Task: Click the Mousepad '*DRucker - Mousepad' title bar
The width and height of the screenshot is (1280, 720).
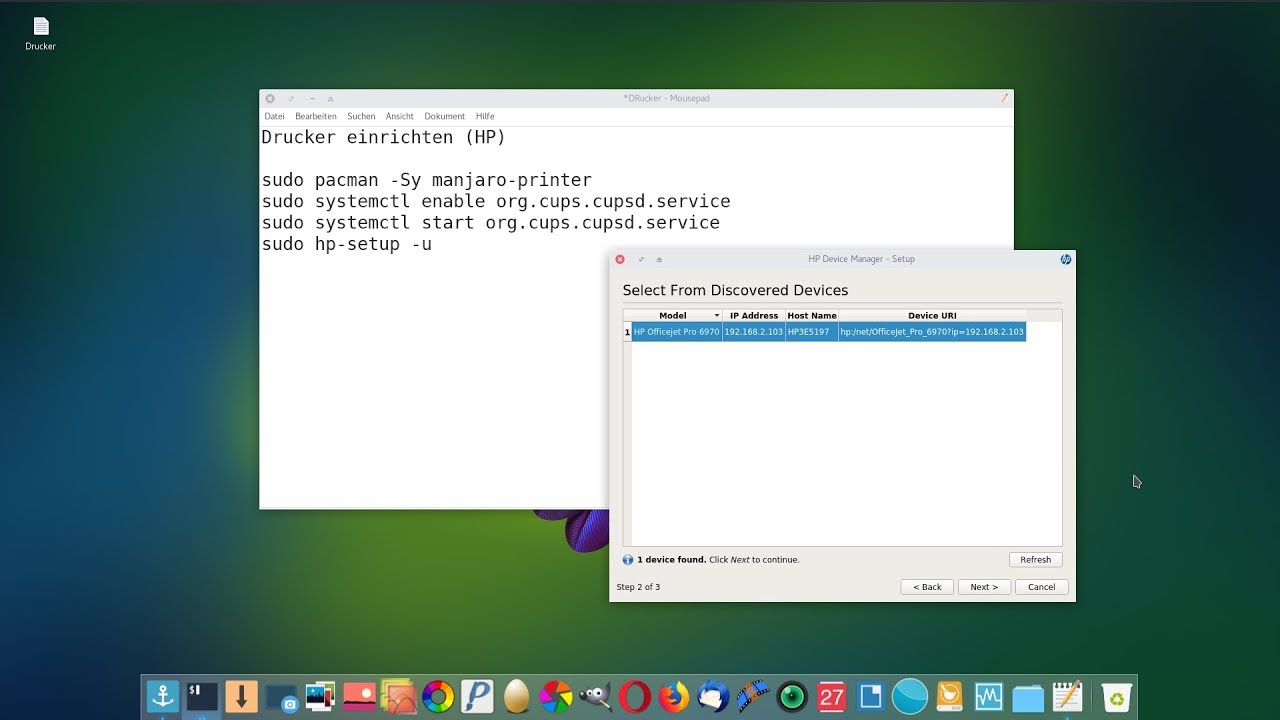Action: click(666, 98)
